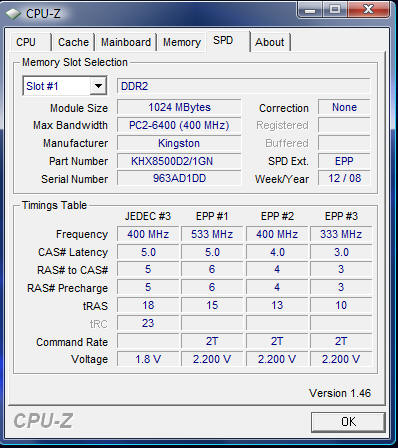The width and height of the screenshot is (398, 448).
Task: Click the SPD Ext. value EPP
Action: [x=344, y=161]
